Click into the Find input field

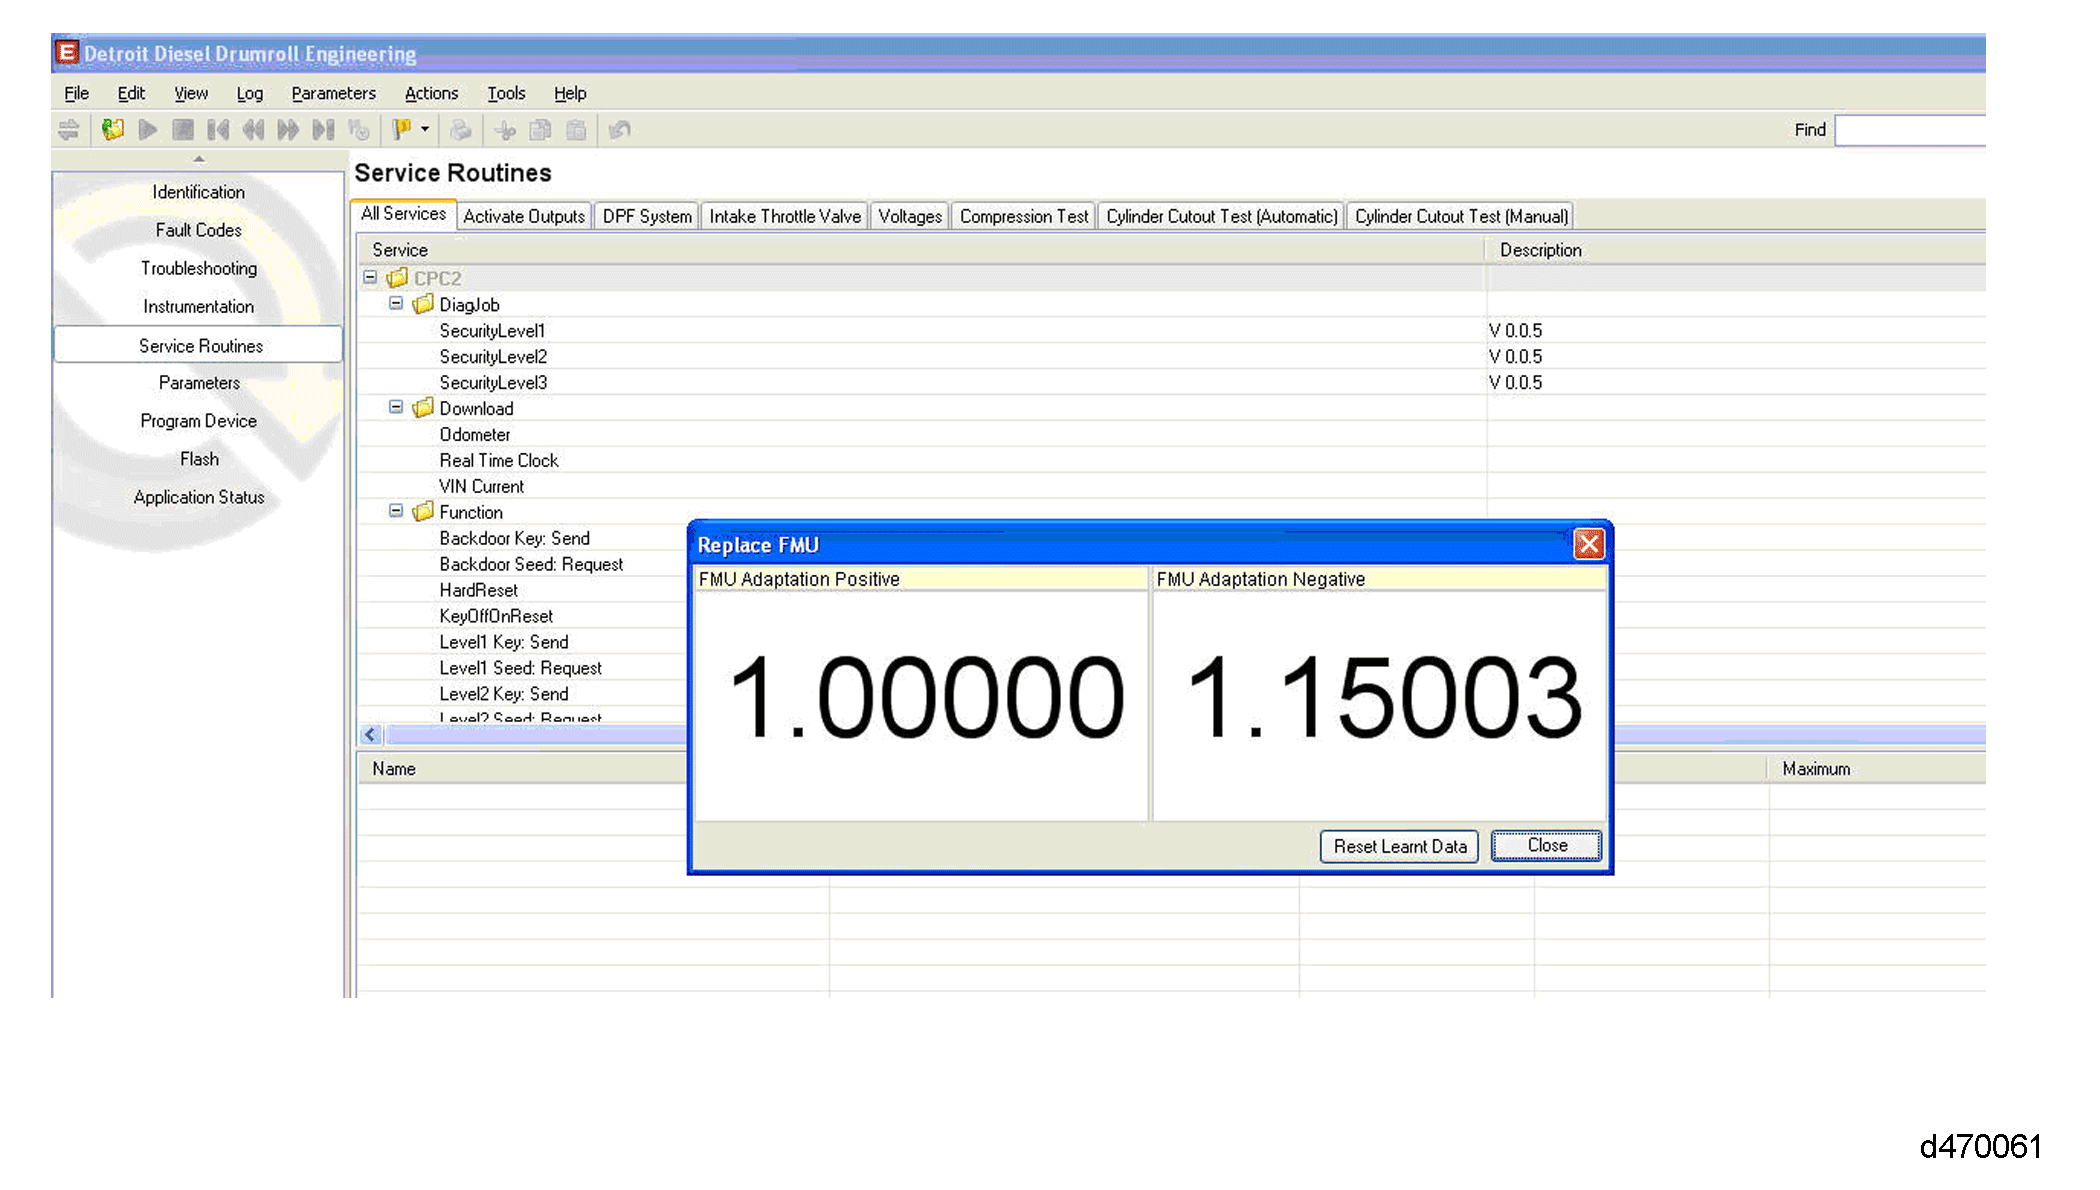point(1910,130)
